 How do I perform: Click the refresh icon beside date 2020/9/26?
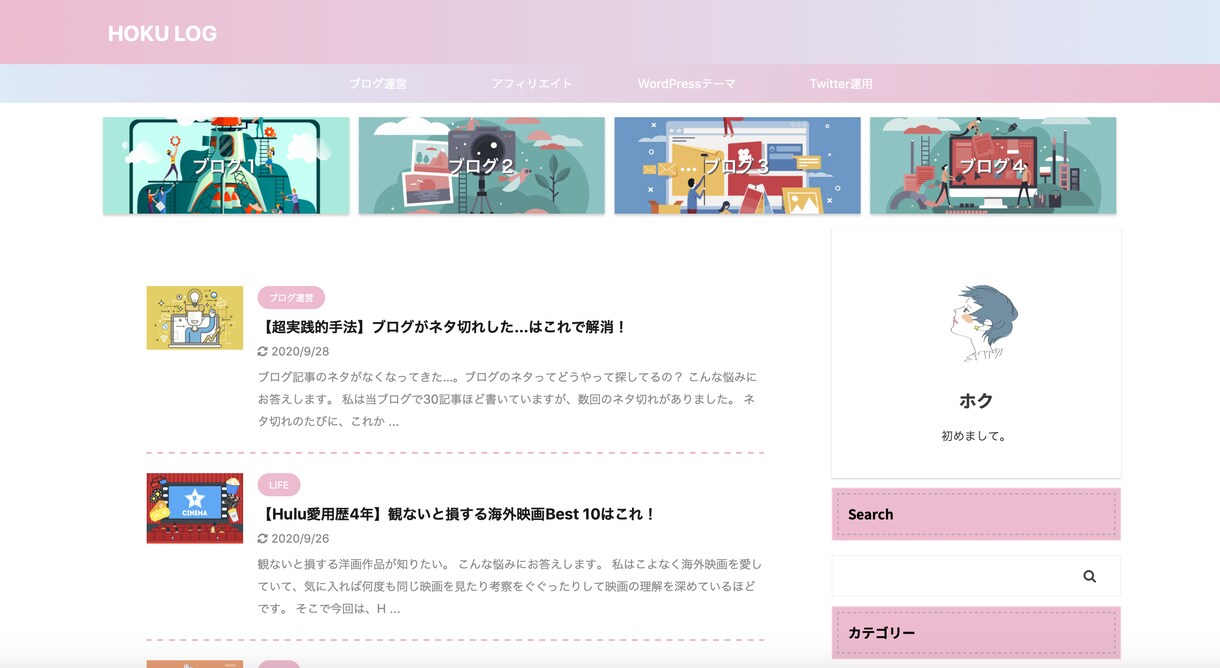(x=263, y=538)
